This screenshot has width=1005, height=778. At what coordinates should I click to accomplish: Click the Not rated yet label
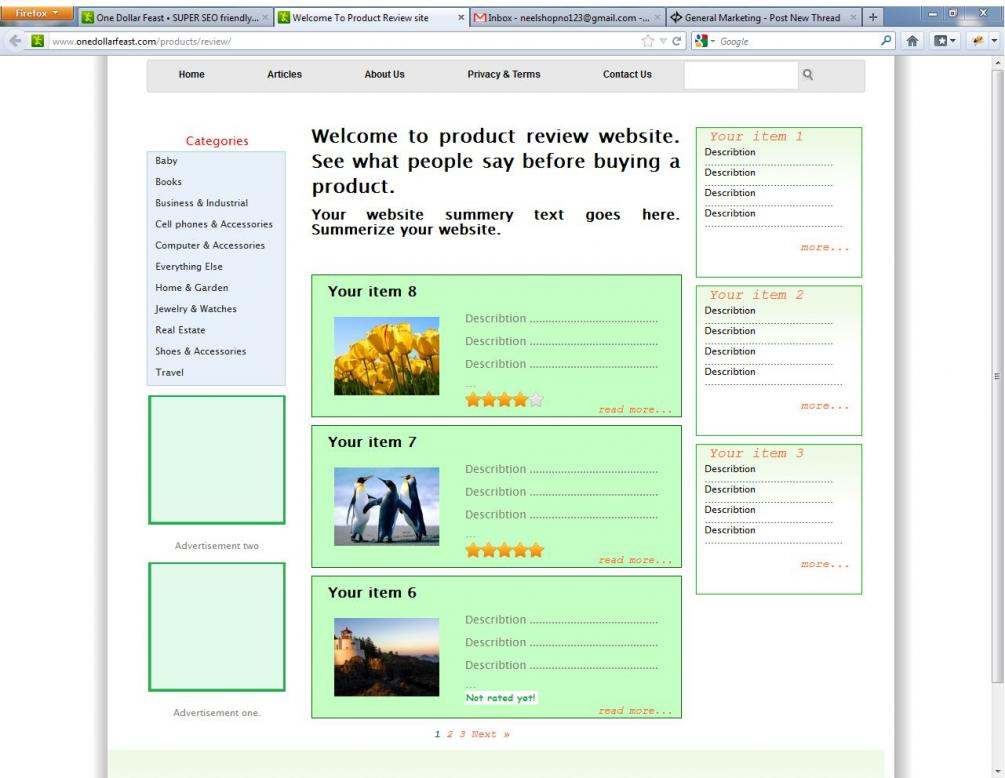coord(501,698)
